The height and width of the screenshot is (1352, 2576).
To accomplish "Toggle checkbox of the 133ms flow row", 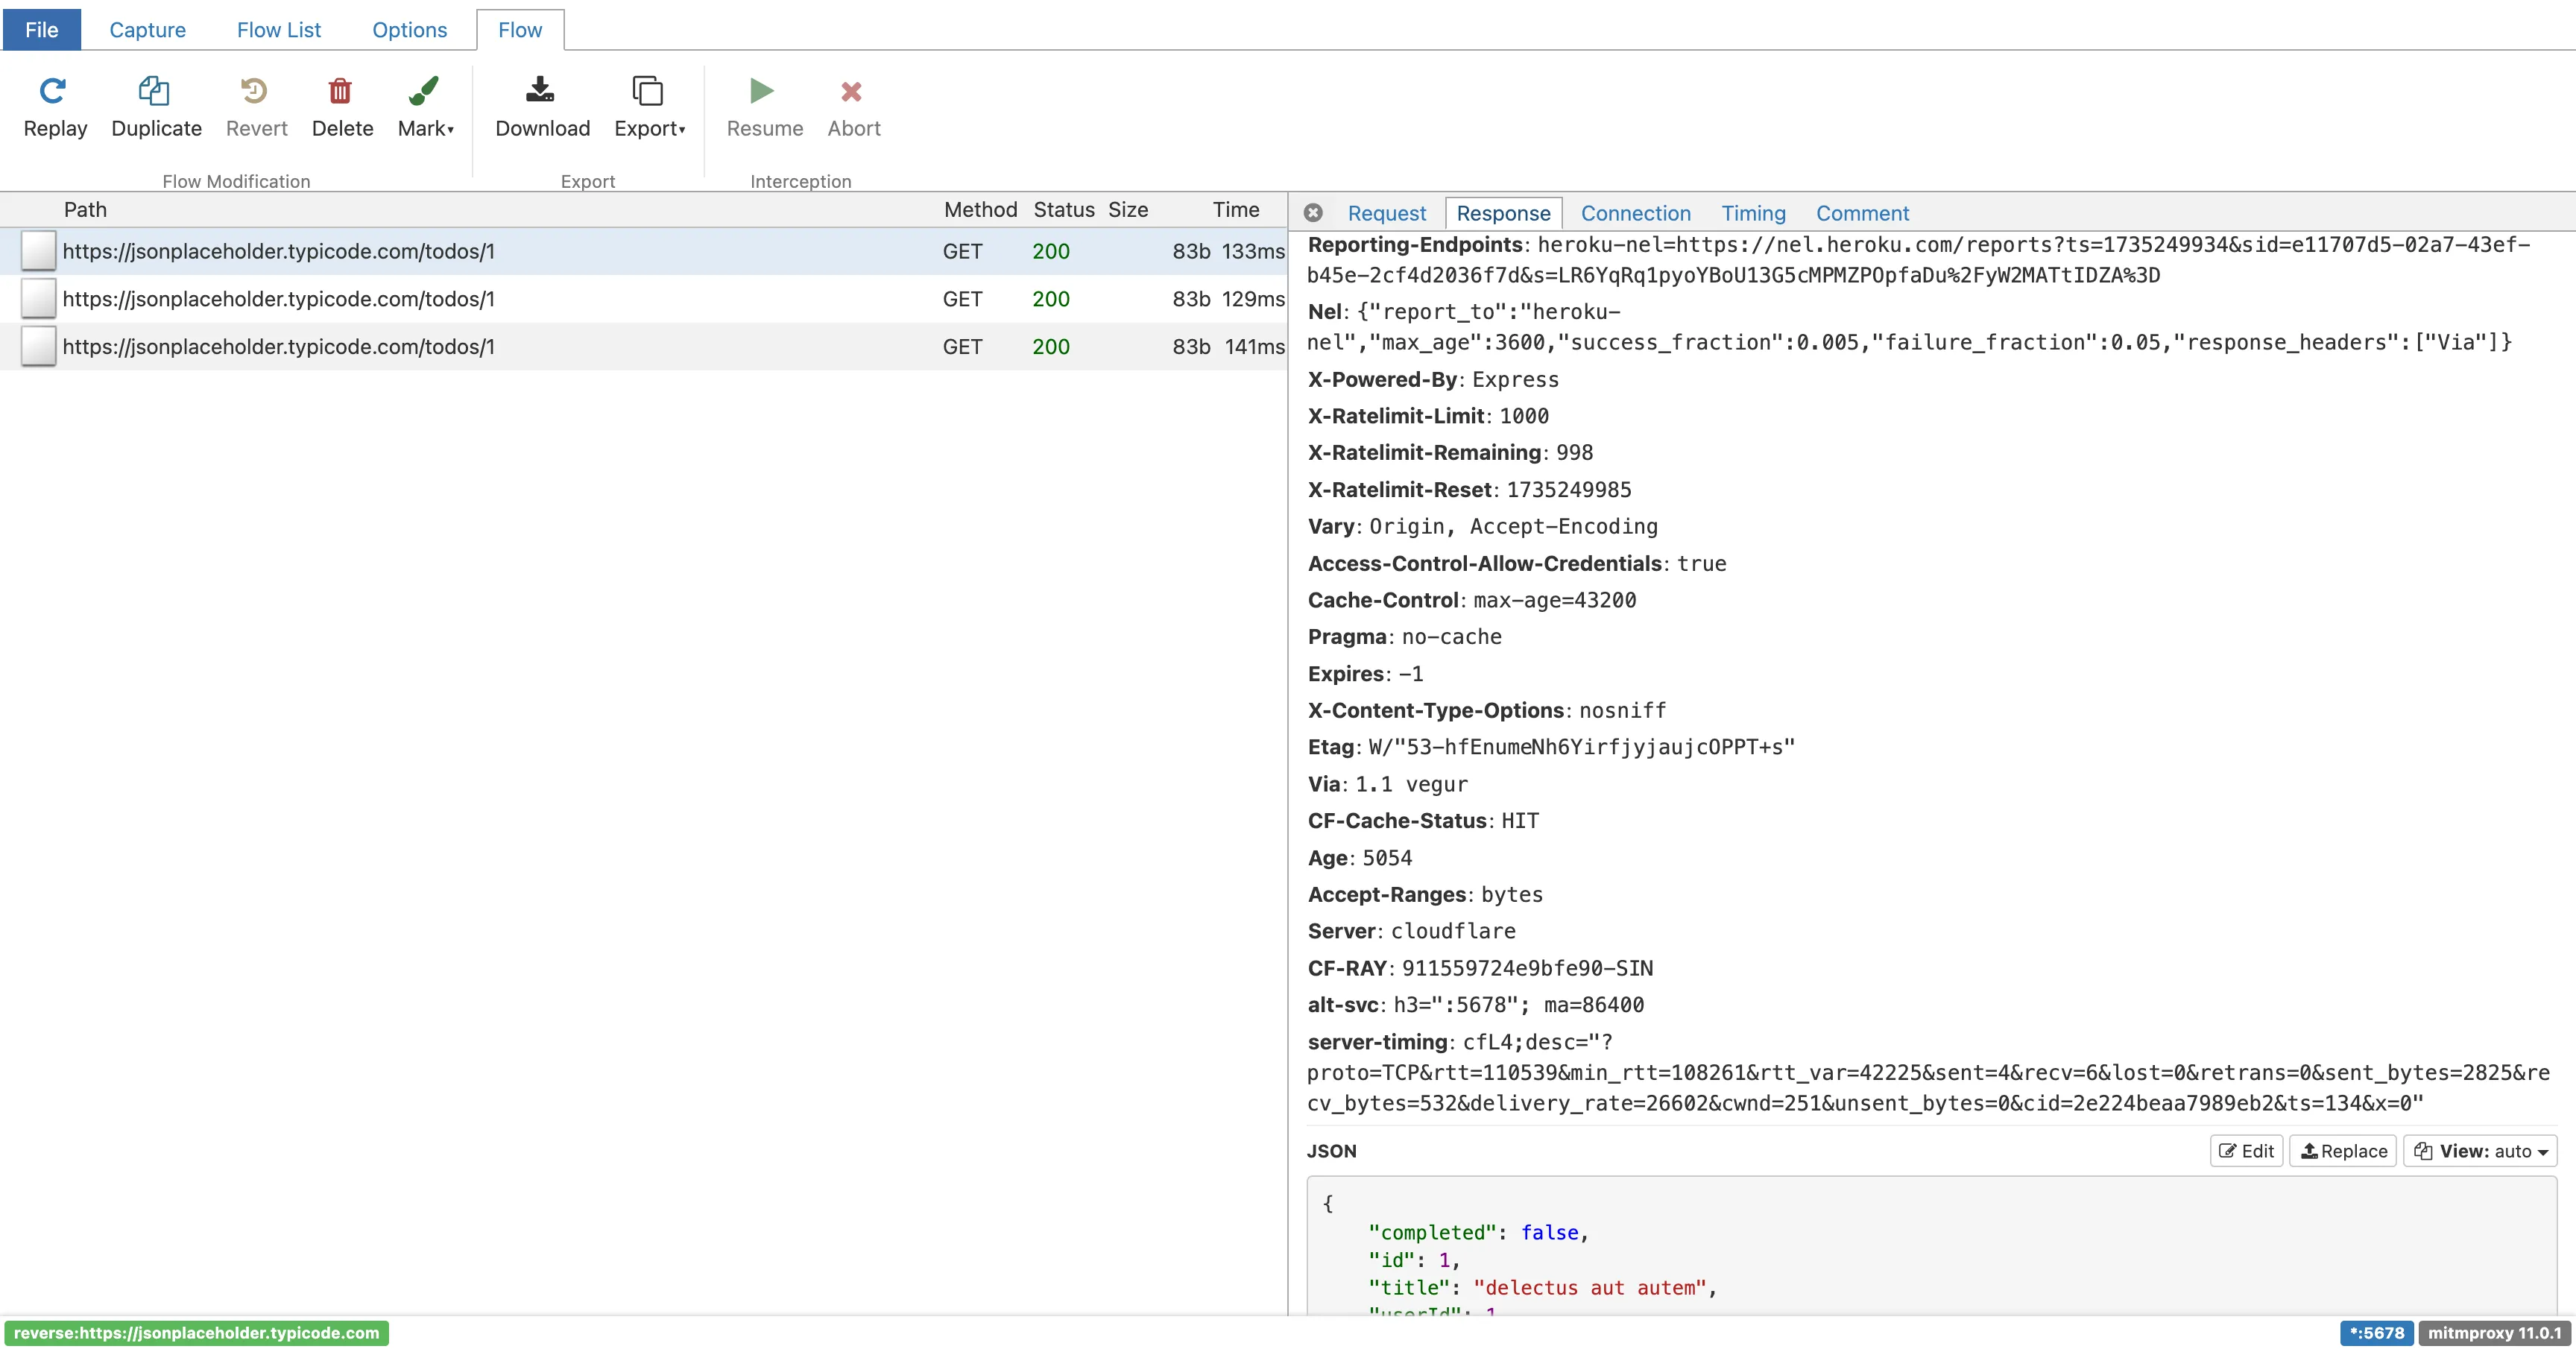I will tap(38, 251).
